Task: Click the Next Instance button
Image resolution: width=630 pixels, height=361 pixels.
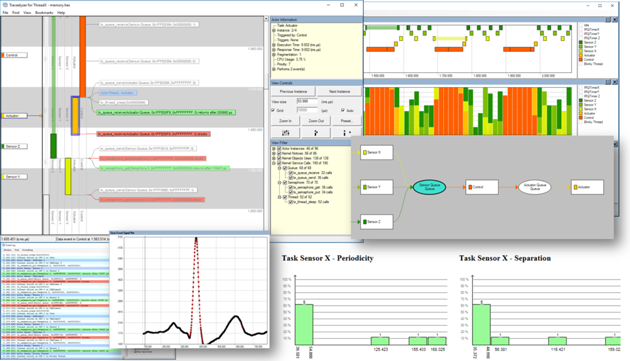Action: (x=340, y=92)
